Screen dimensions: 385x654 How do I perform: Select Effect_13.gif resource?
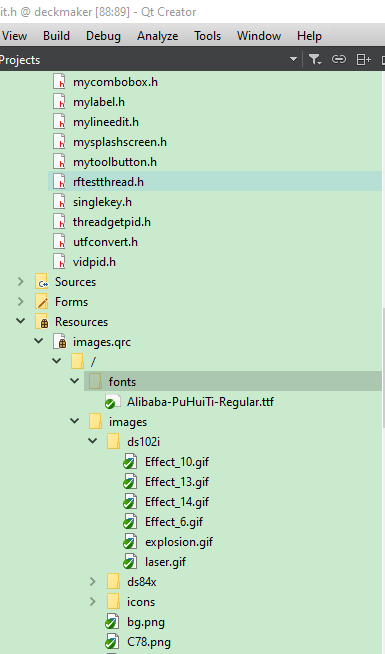click(177, 482)
